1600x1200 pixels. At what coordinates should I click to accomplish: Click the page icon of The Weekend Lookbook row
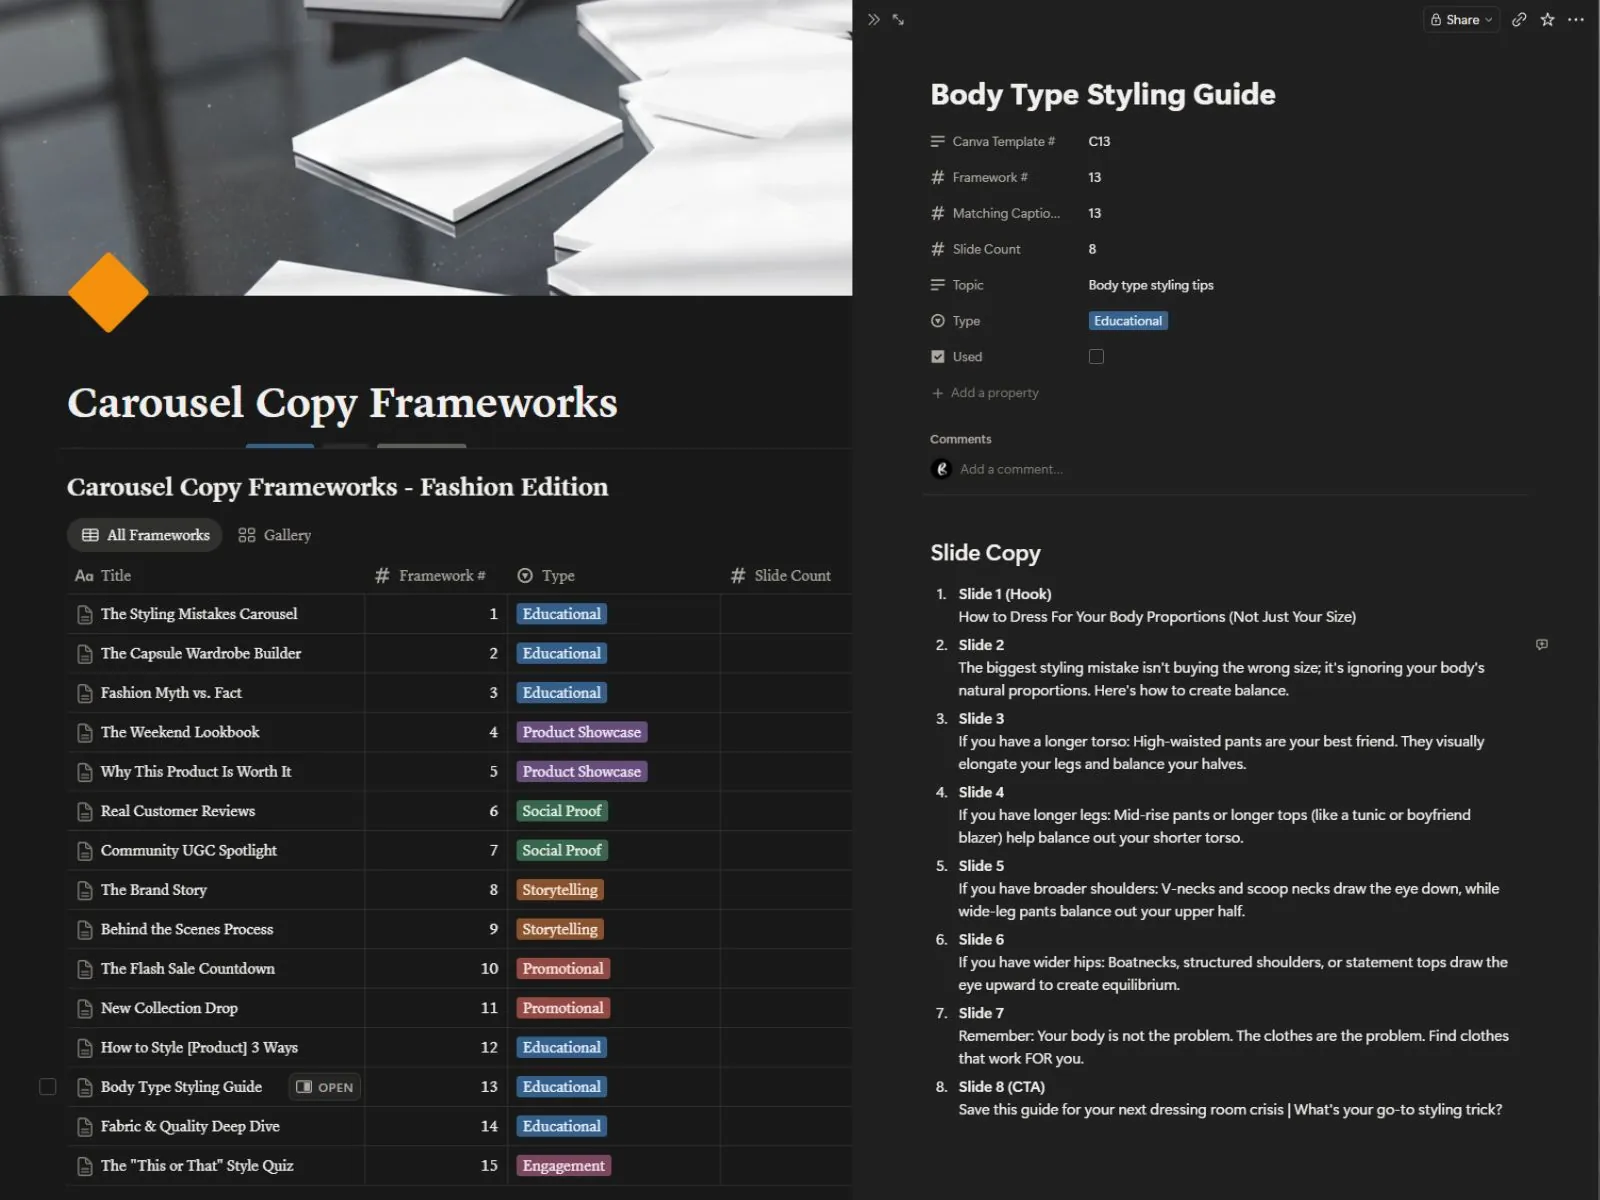coord(85,732)
